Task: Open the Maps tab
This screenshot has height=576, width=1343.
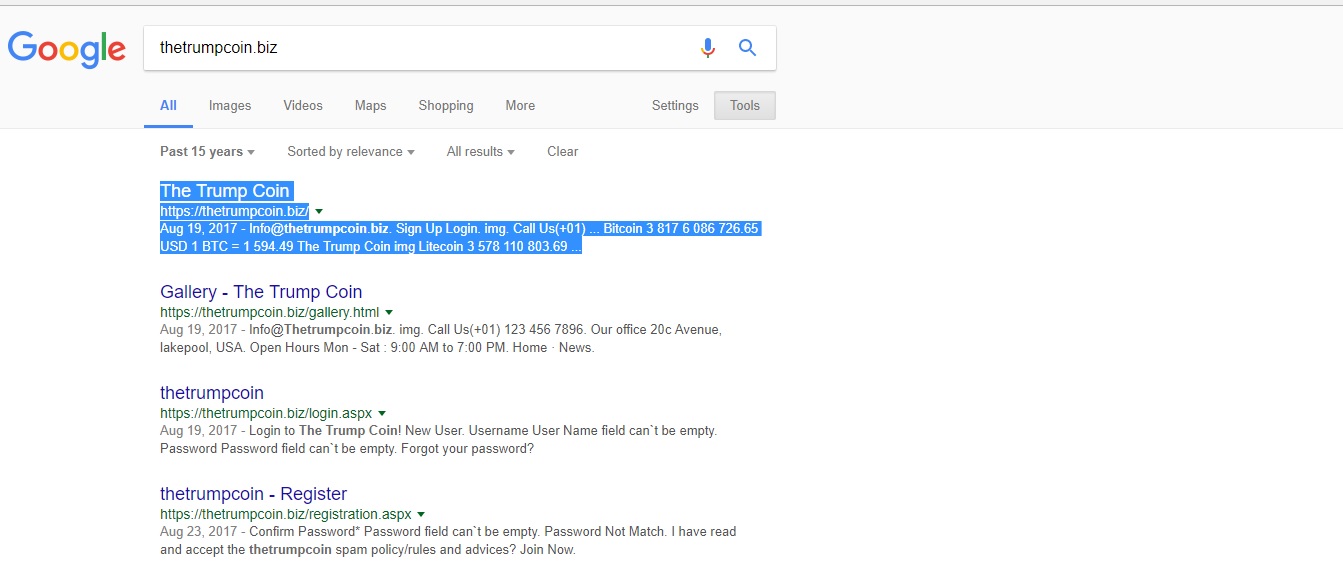Action: 370,105
